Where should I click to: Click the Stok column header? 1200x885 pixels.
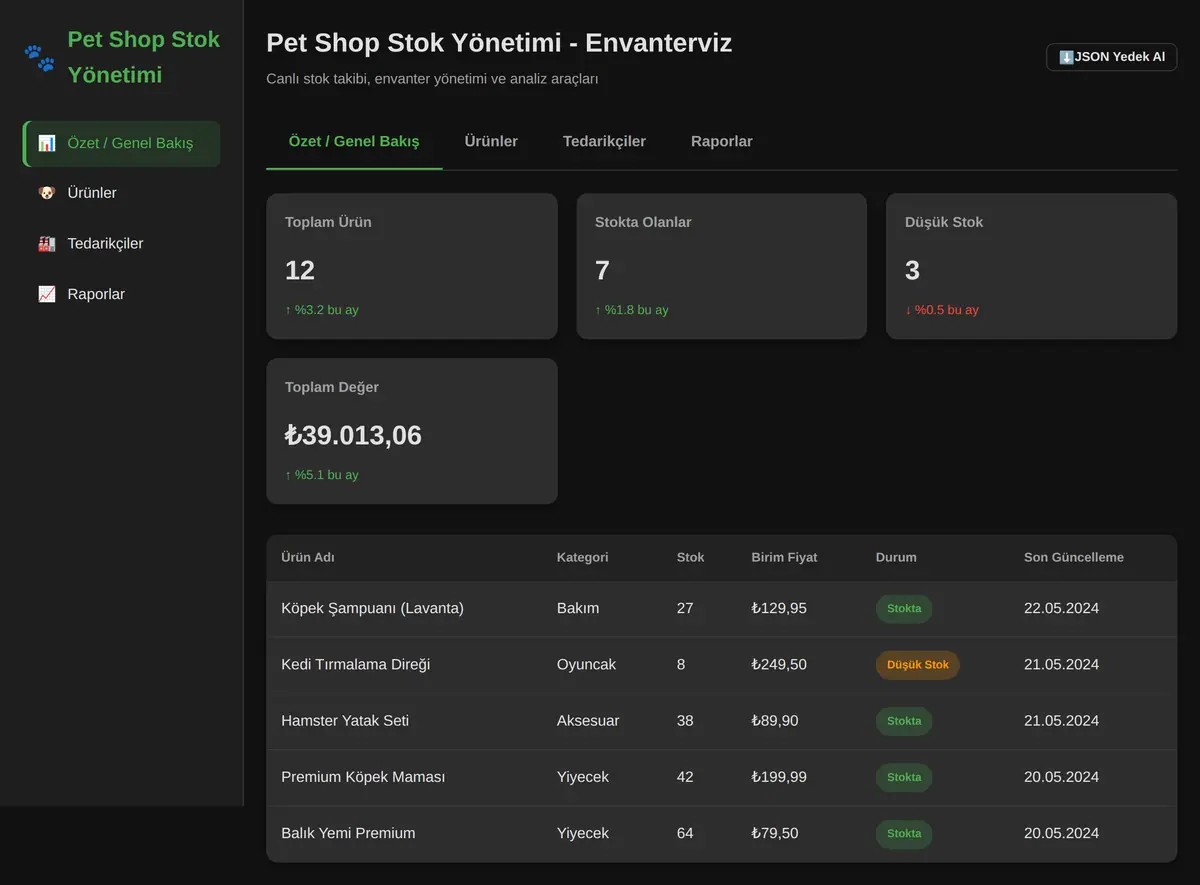[690, 557]
